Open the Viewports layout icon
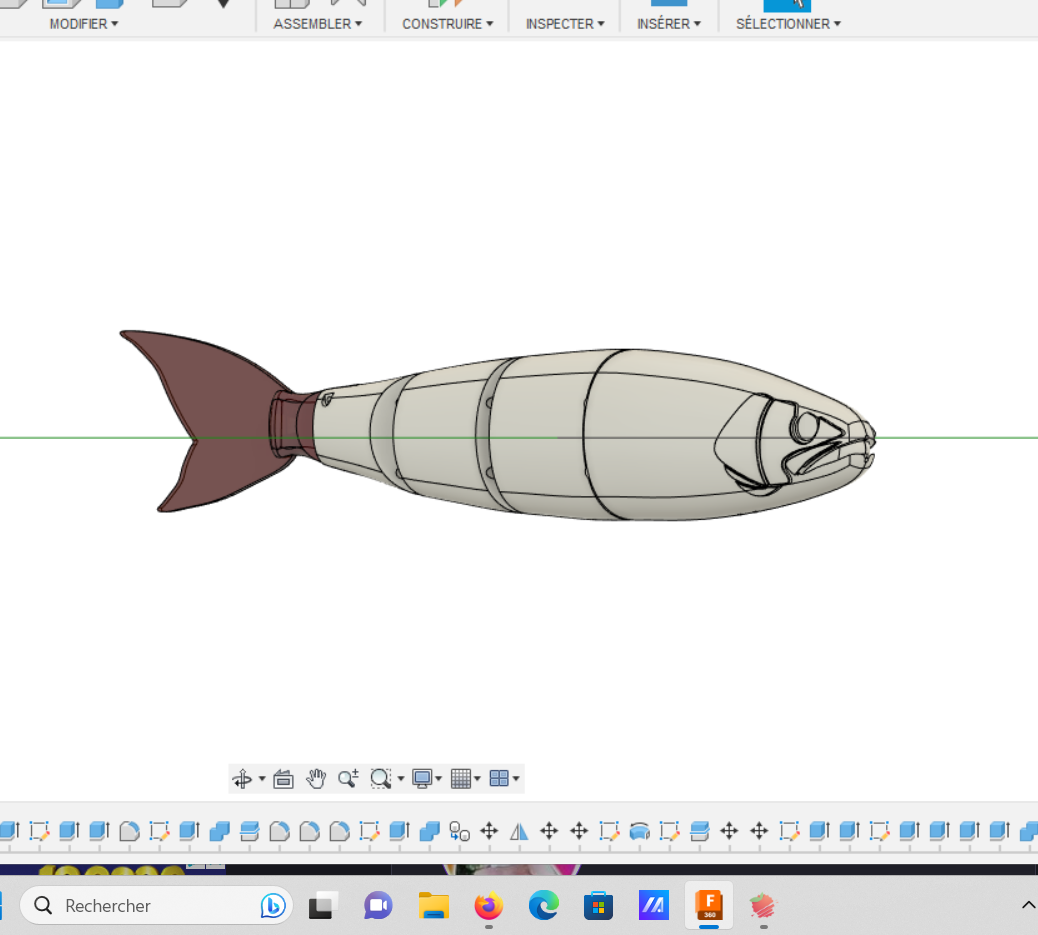The height and width of the screenshot is (935, 1038). click(x=499, y=779)
